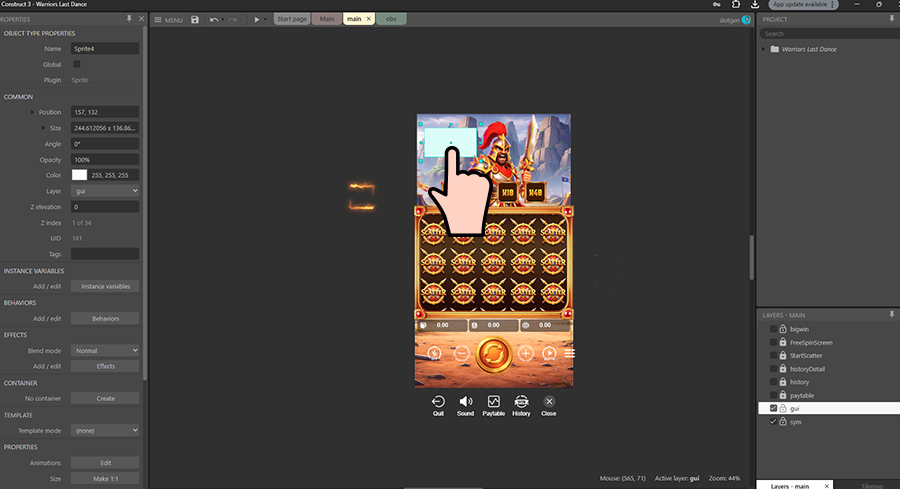Click the Make 1:1 size button

105,478
